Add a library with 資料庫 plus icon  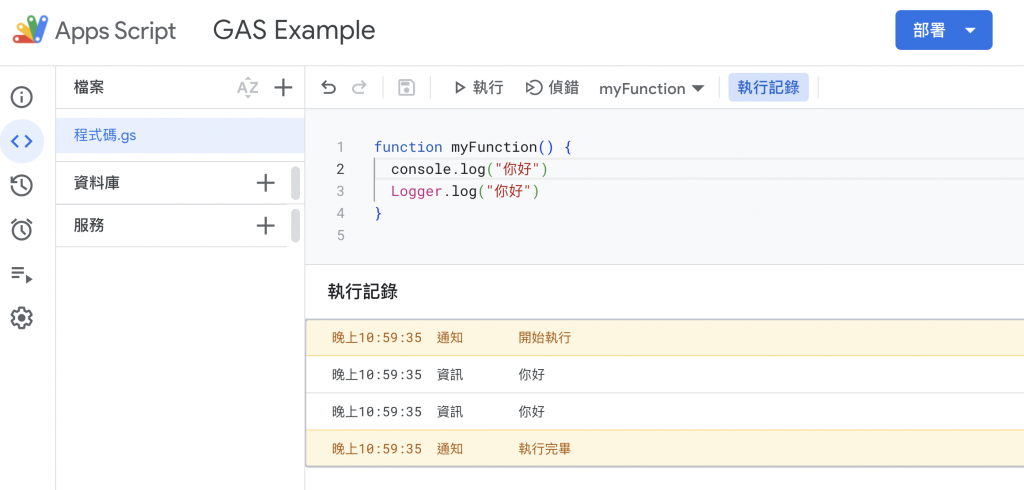[265, 183]
